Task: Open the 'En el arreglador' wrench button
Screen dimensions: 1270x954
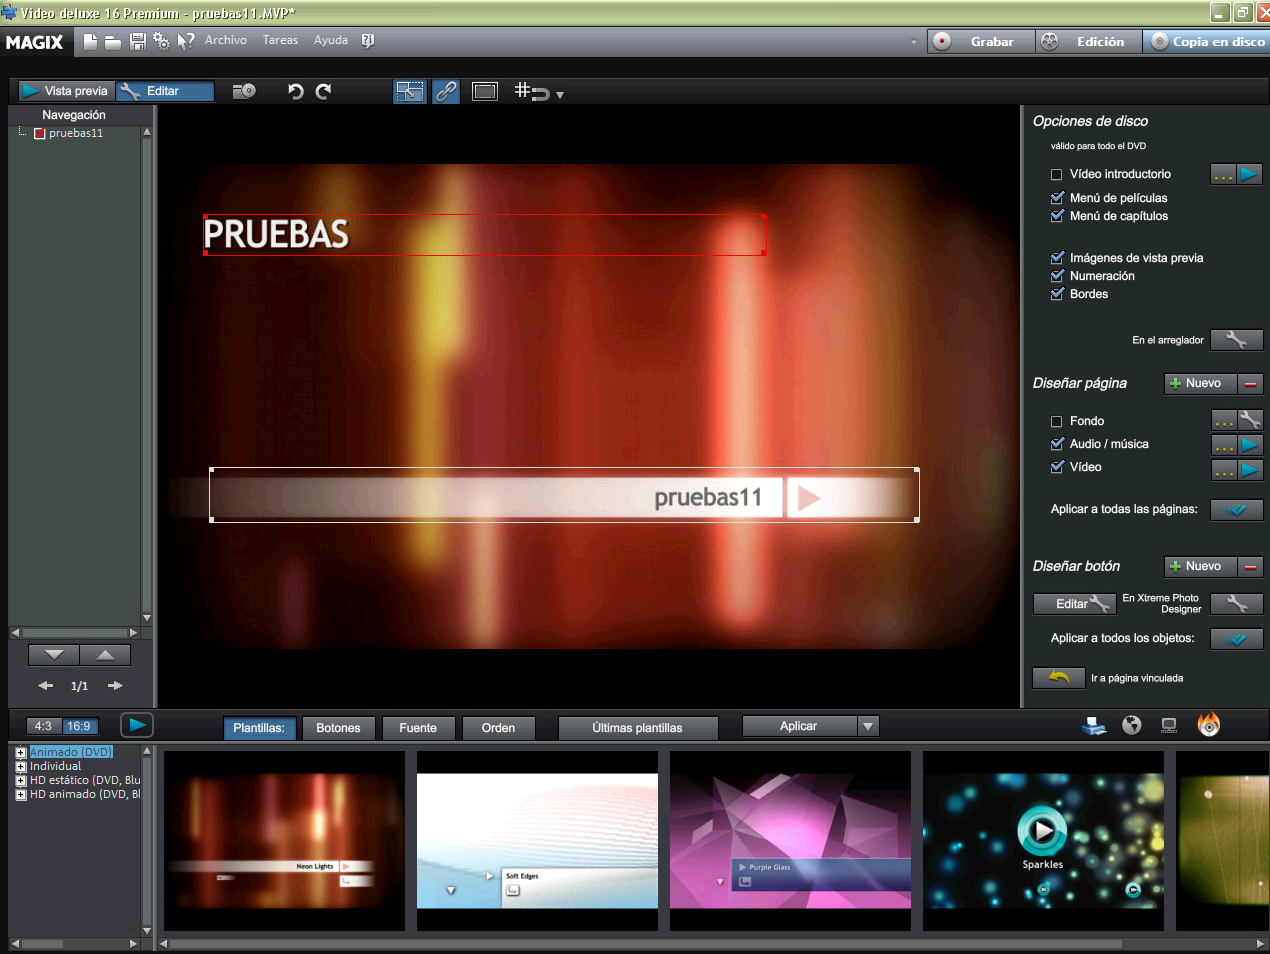Action: pyautogui.click(x=1236, y=340)
